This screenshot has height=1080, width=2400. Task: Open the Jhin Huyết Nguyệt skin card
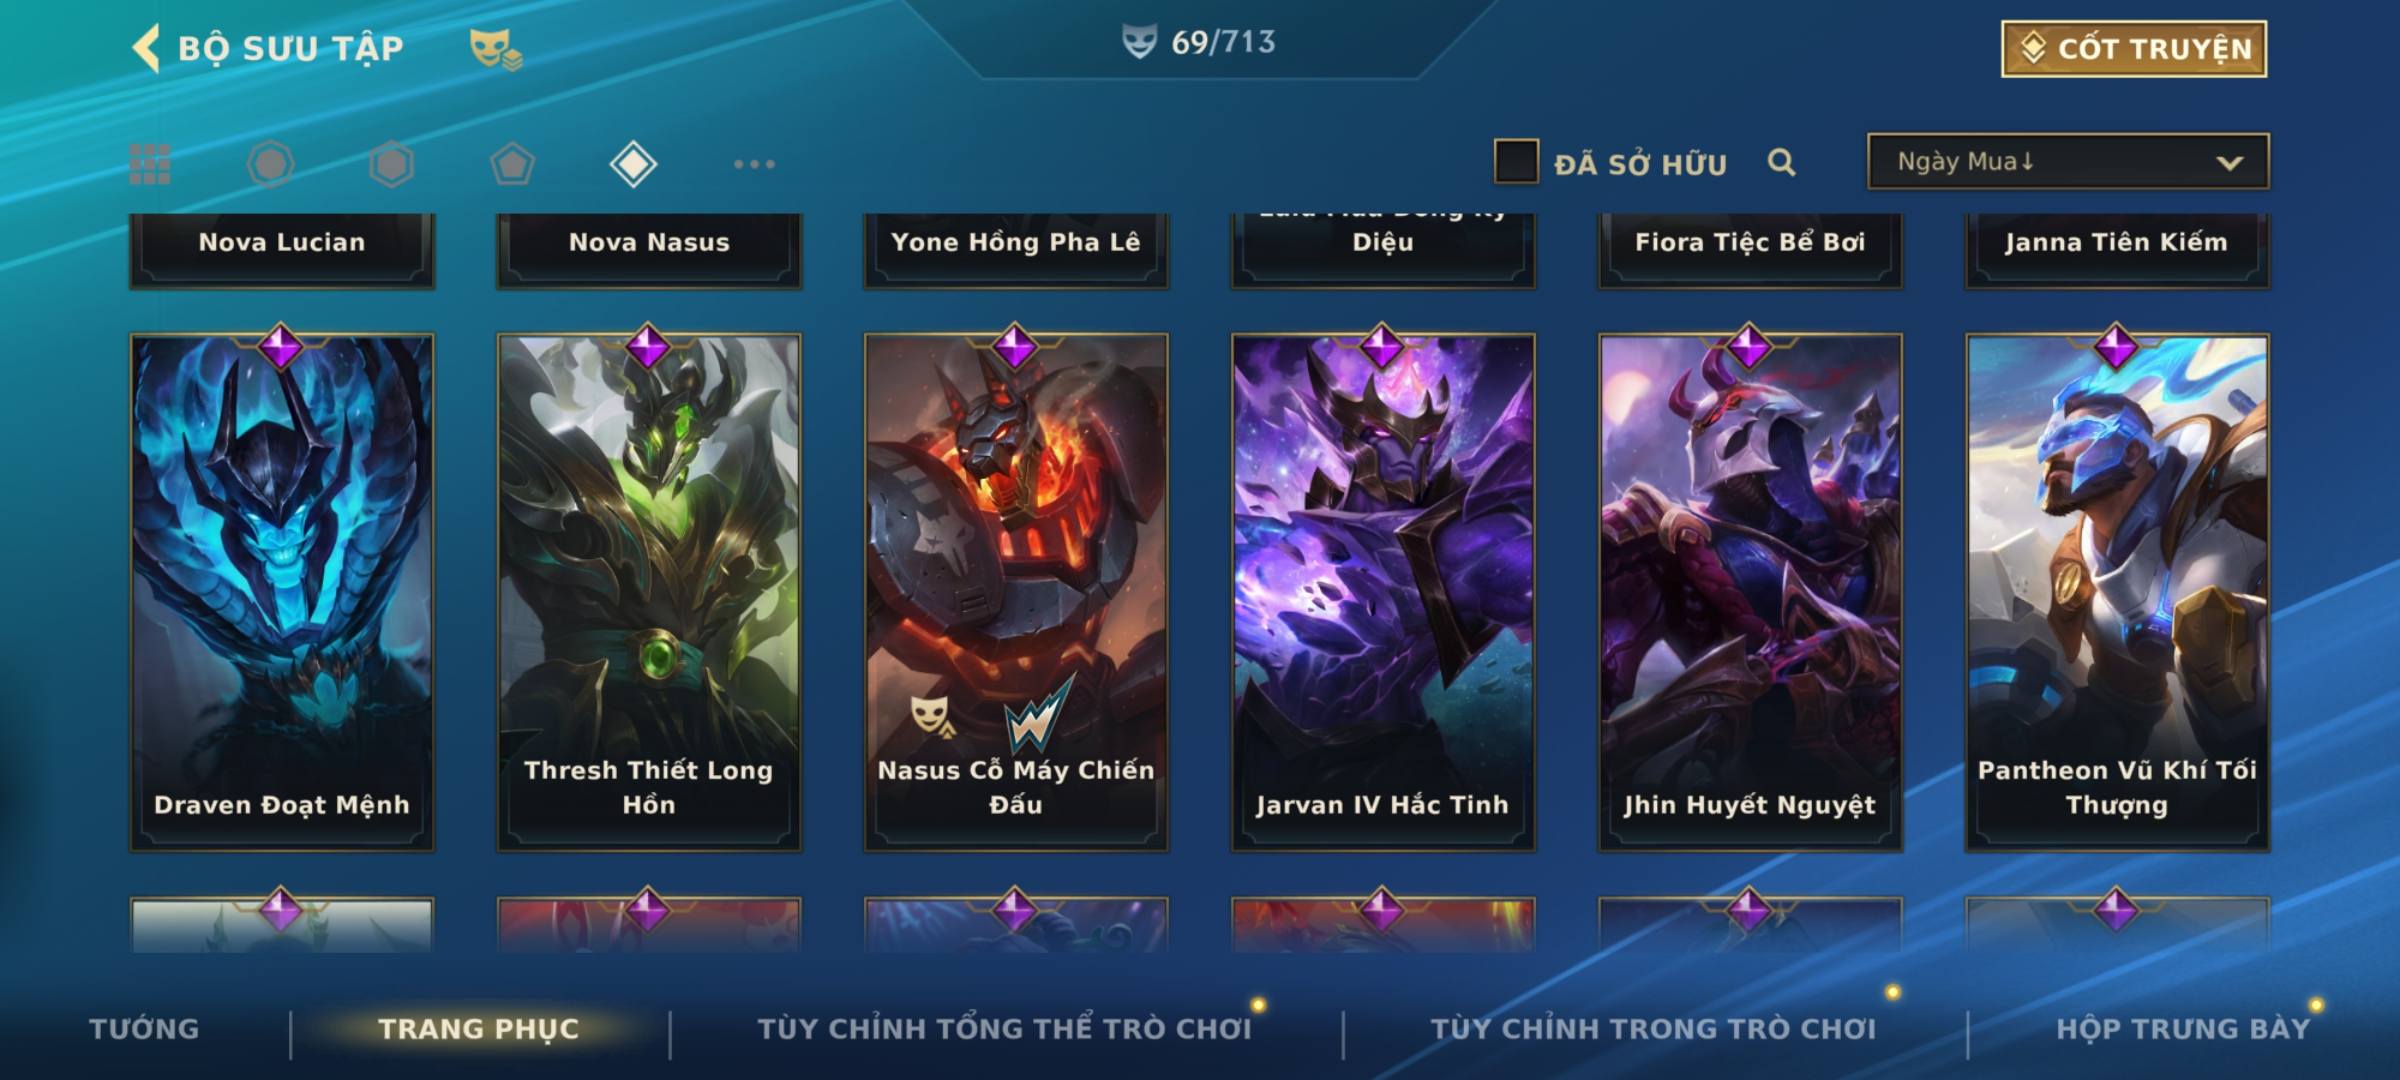click(1750, 592)
